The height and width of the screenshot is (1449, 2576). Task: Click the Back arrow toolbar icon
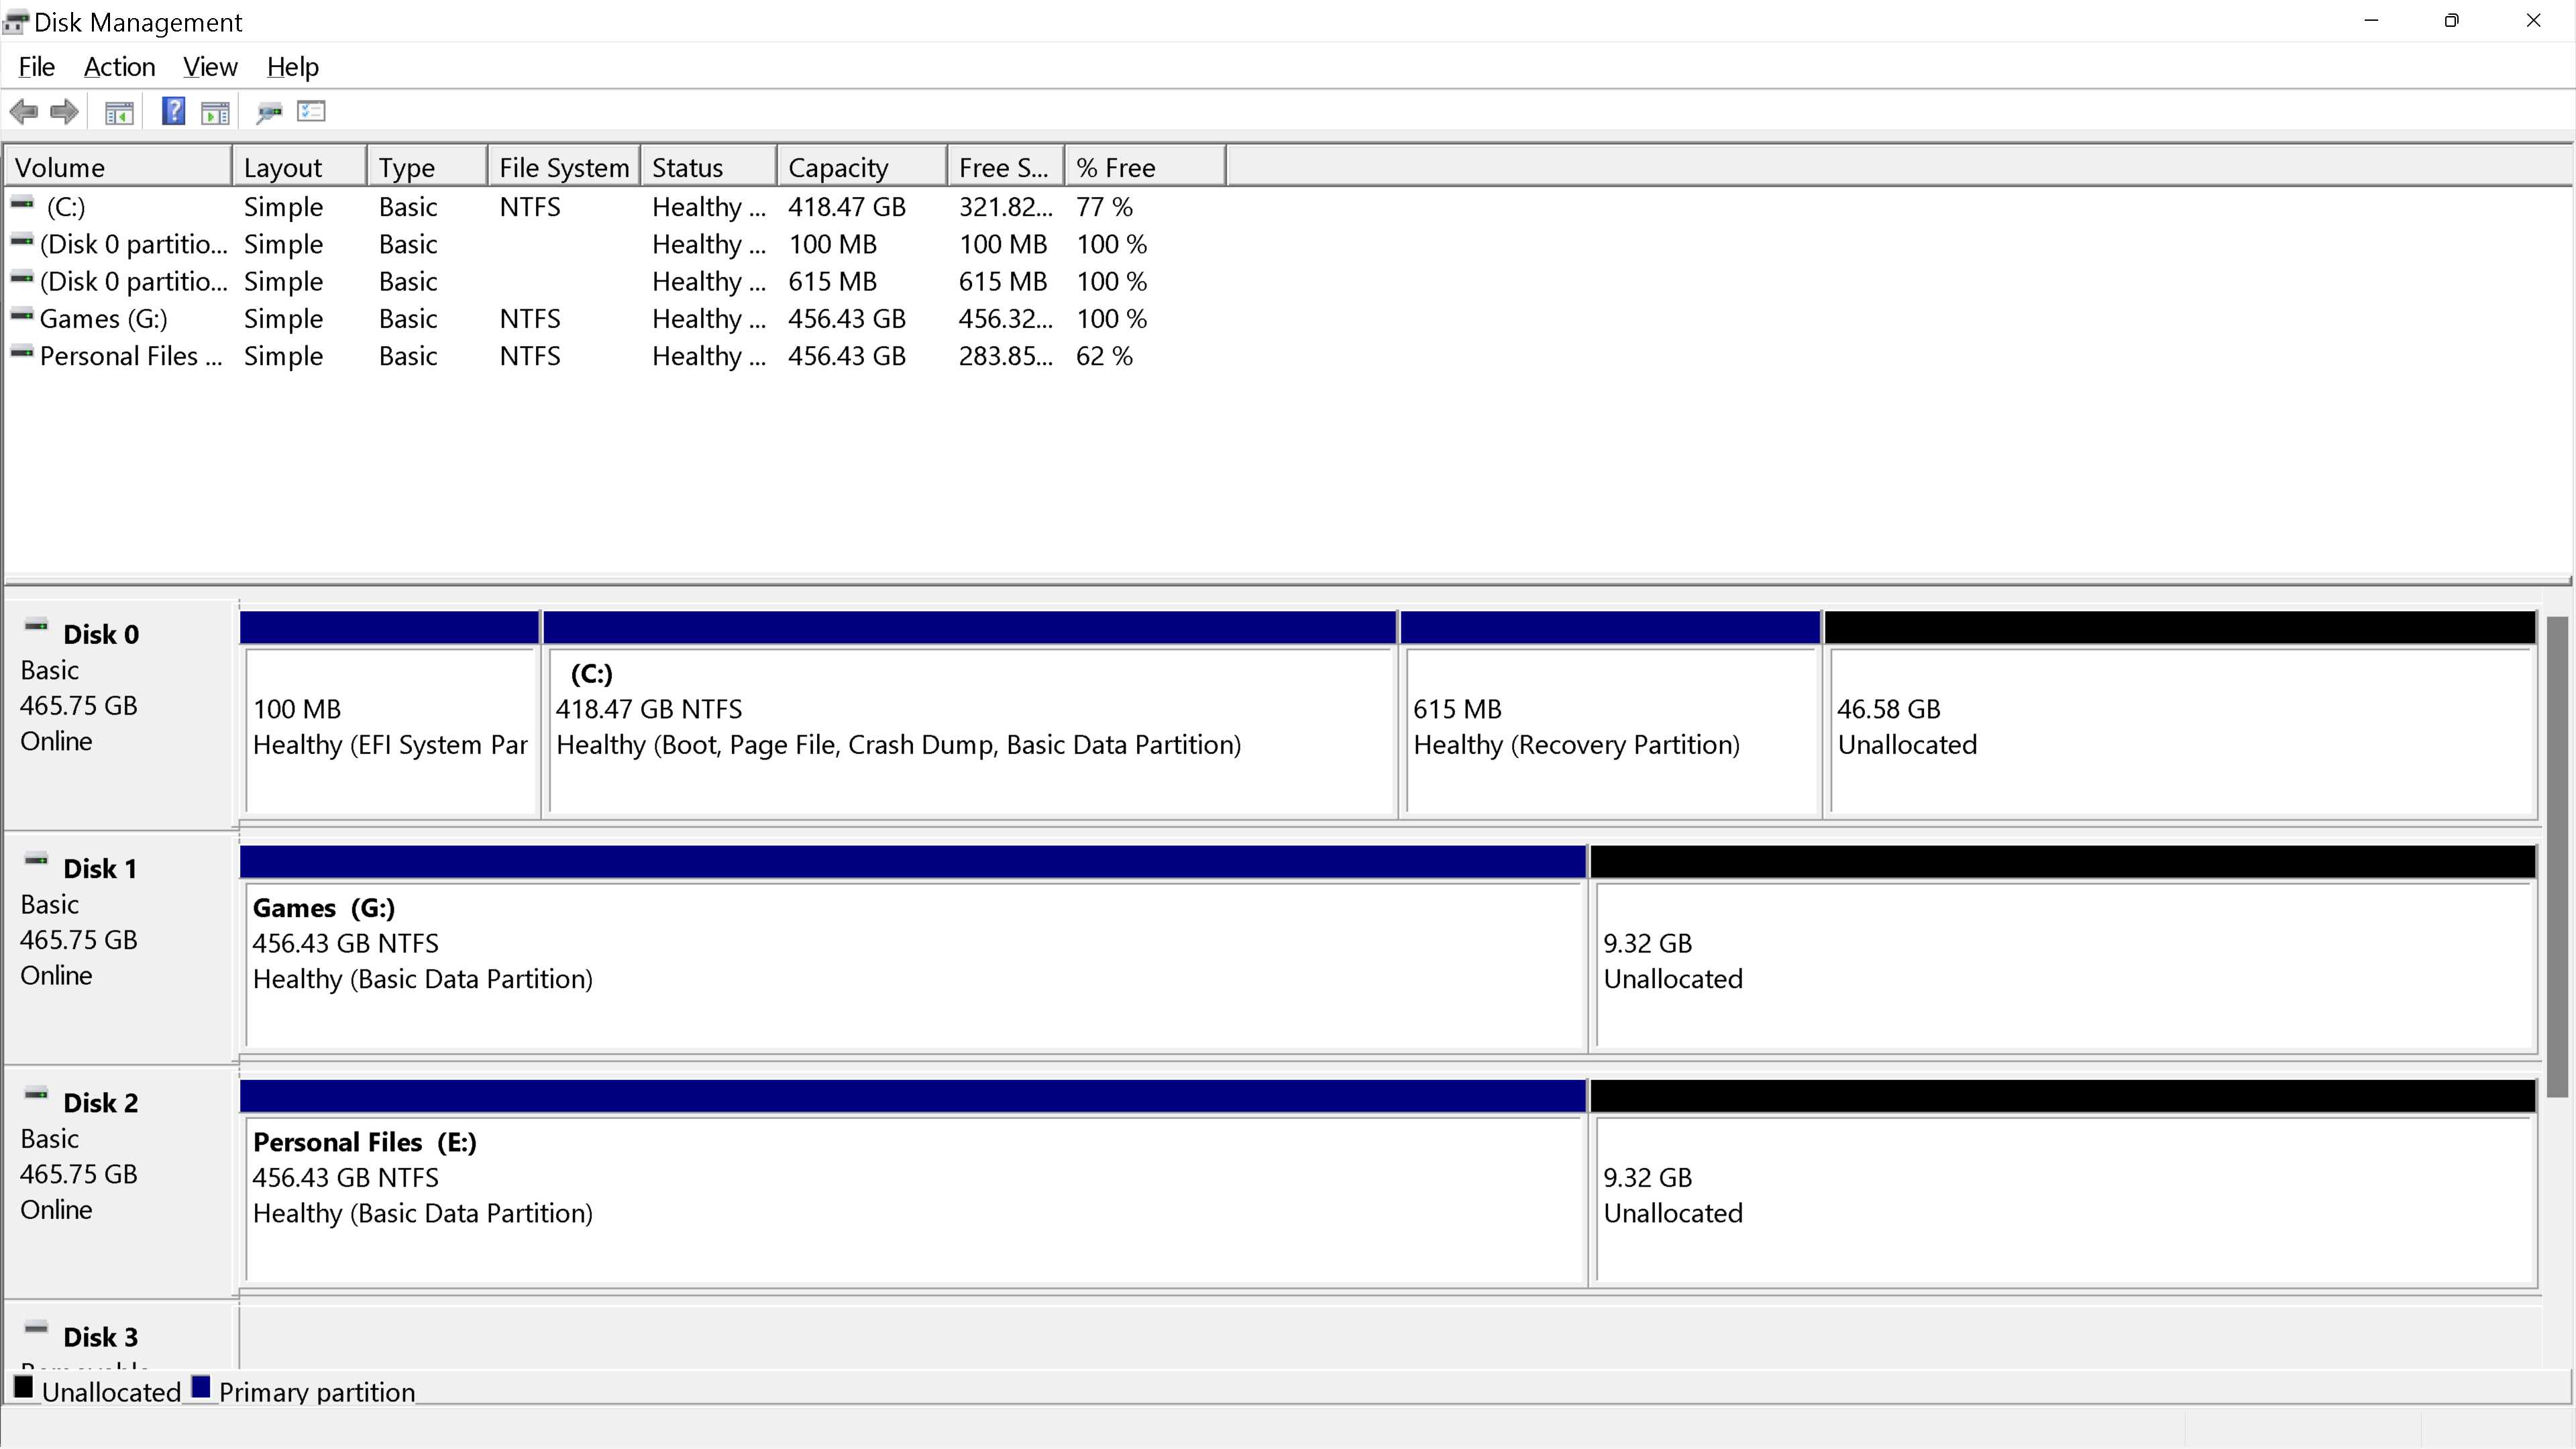coord(23,112)
